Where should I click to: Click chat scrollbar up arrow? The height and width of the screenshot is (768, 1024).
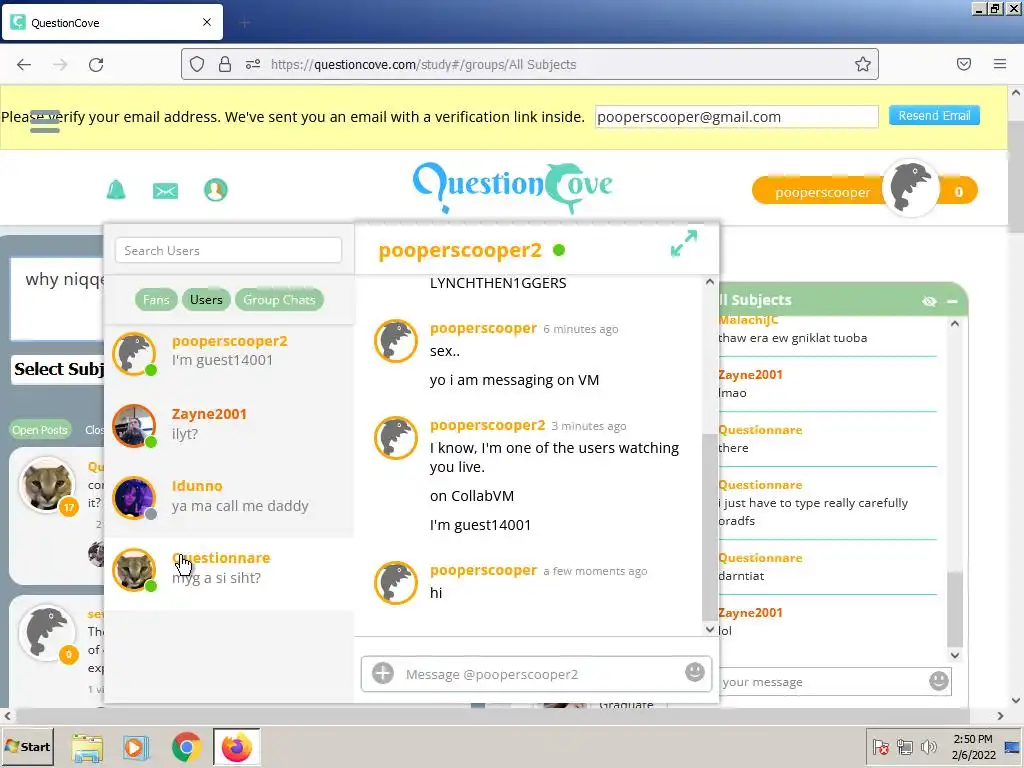pos(709,282)
